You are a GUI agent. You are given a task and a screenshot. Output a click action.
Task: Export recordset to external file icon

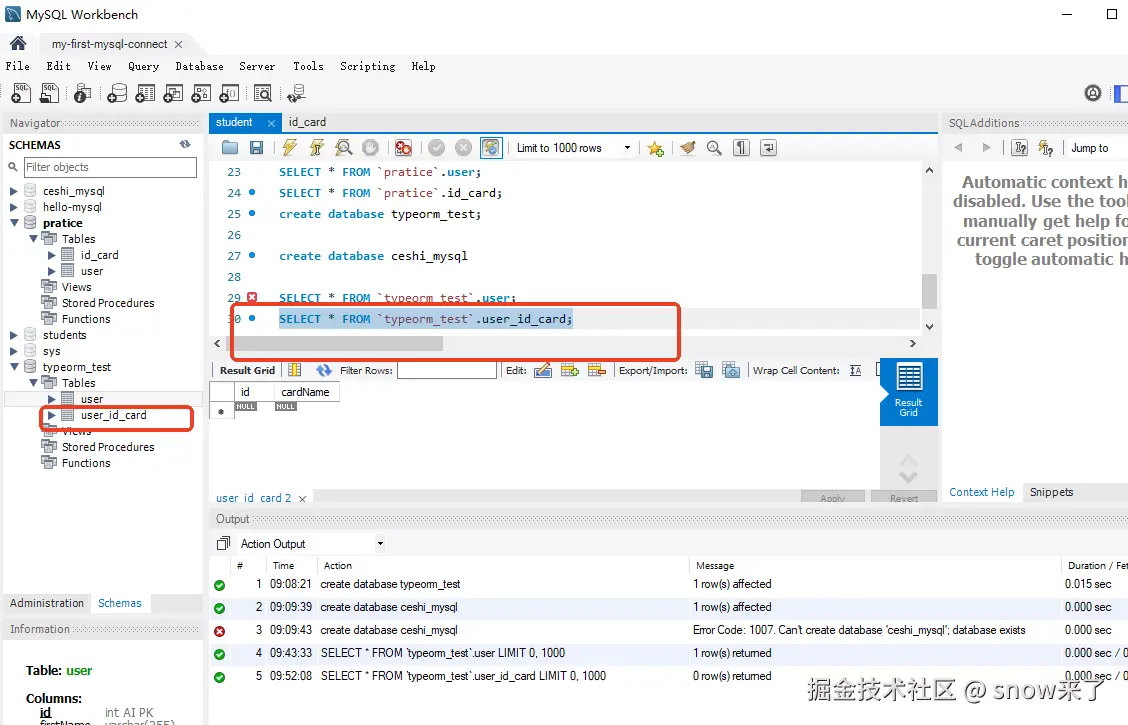(704, 370)
